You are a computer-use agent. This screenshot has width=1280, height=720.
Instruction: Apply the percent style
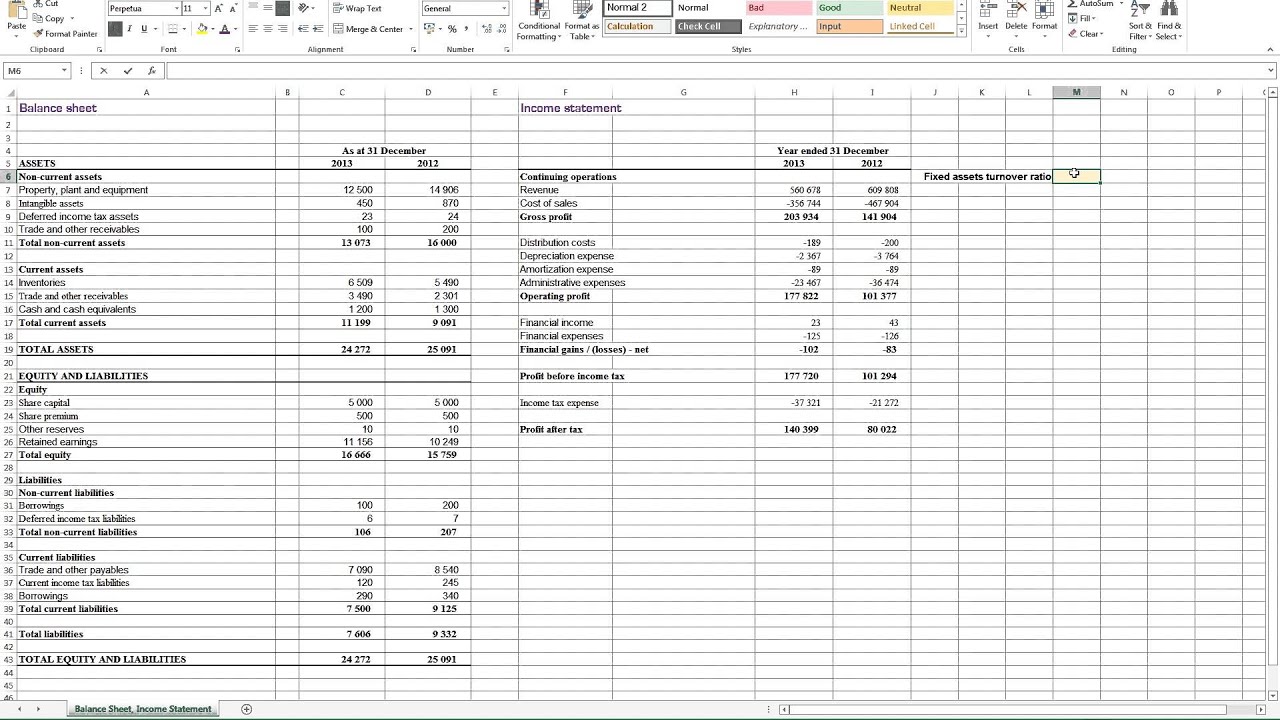pos(452,29)
